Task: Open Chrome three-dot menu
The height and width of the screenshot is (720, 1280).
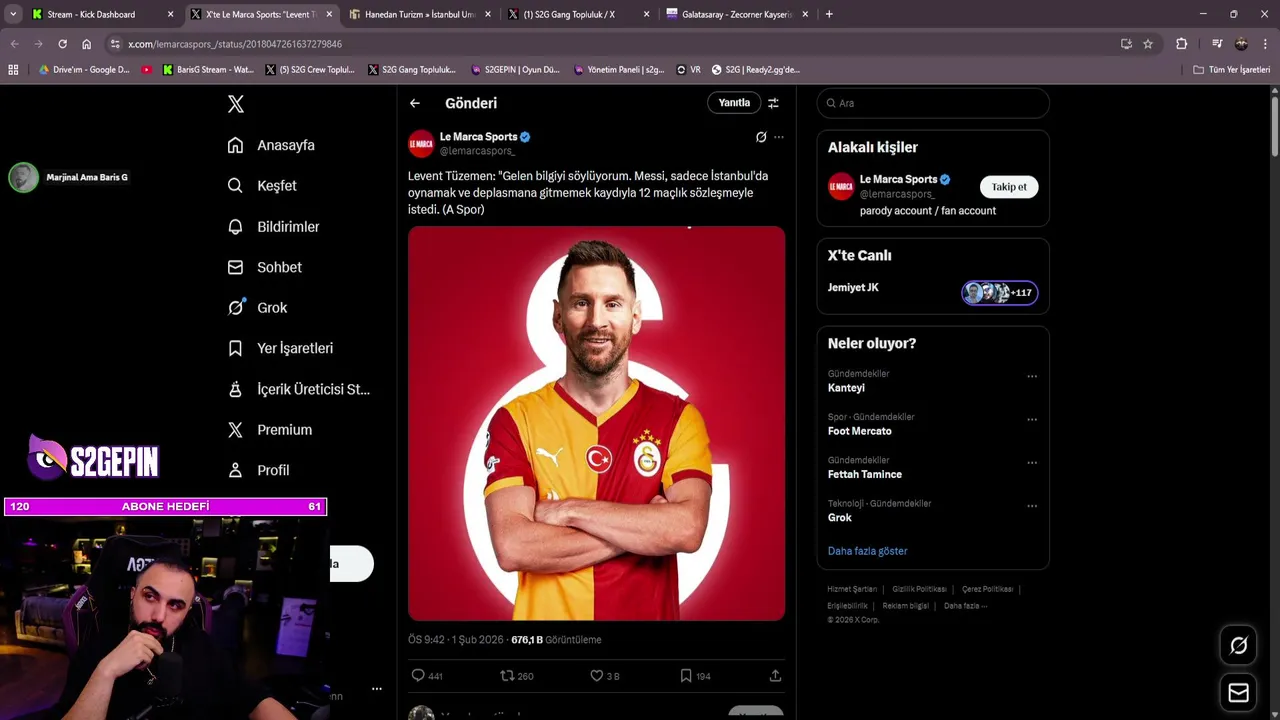Action: click(x=1265, y=44)
